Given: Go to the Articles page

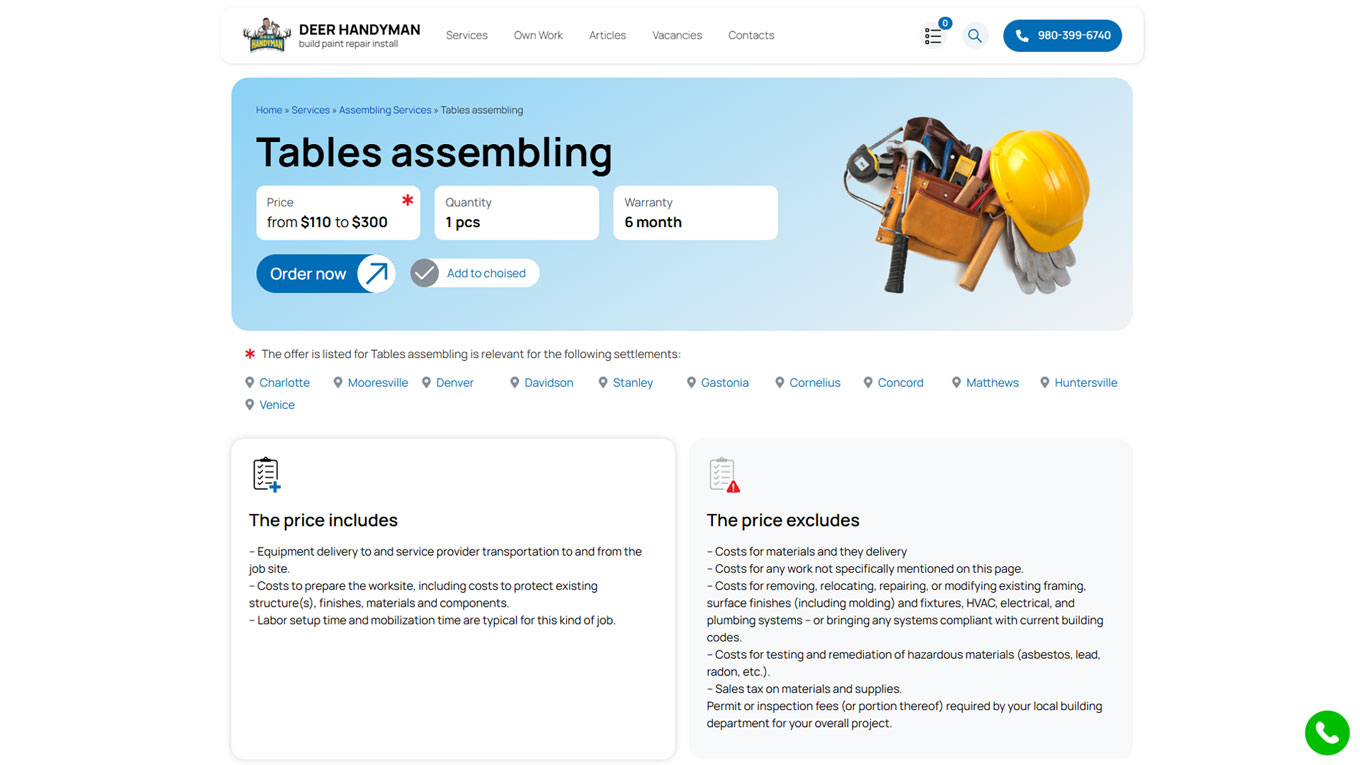Looking at the screenshot, I should click(x=607, y=35).
